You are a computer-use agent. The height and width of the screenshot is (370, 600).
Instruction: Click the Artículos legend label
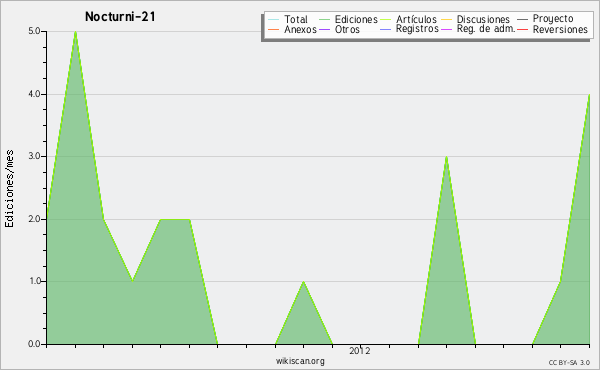pos(416,19)
